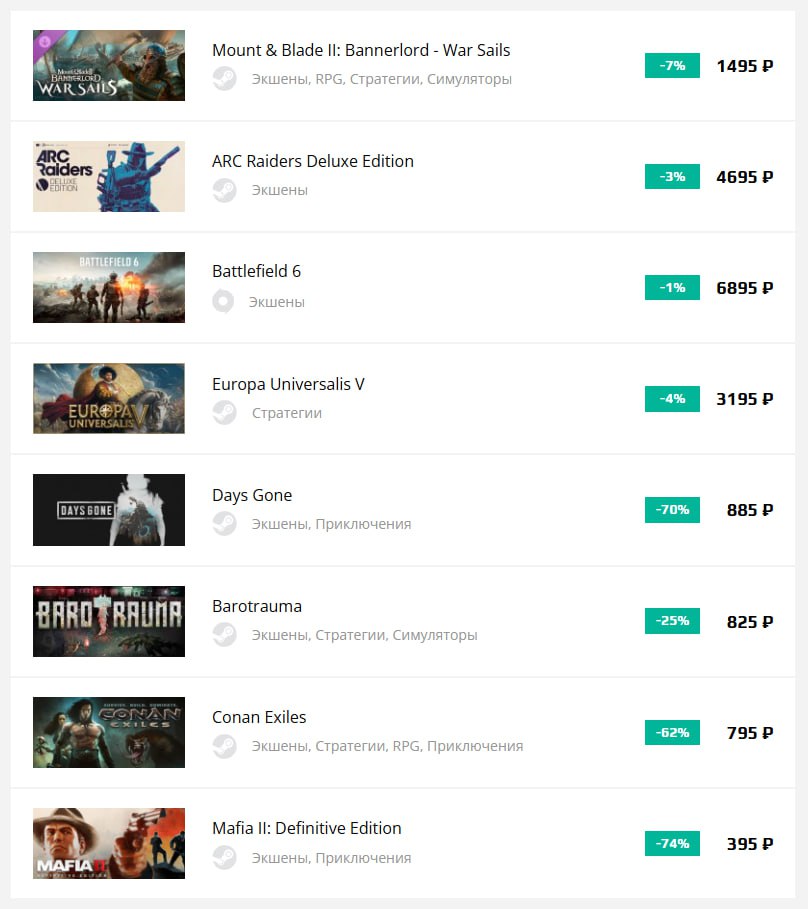
Task: Click Steam icon under Conan Exiles title
Action: 225,746
